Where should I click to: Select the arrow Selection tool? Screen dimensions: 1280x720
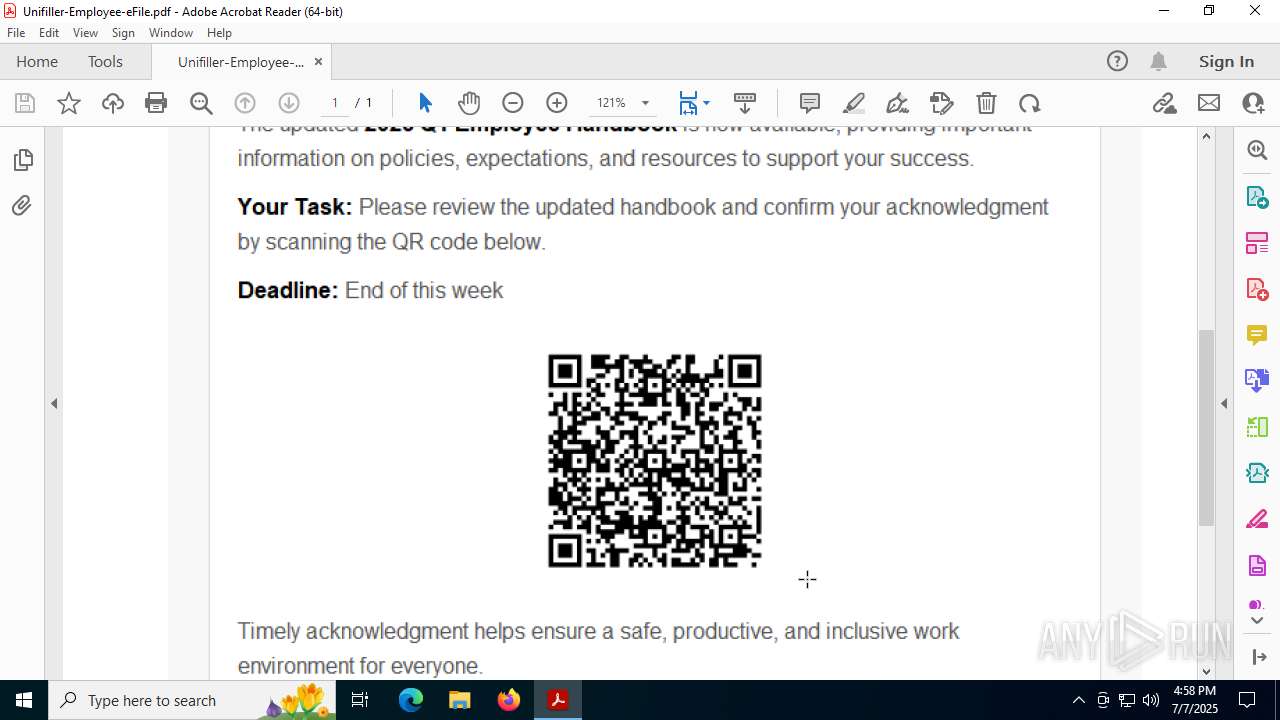[425, 103]
